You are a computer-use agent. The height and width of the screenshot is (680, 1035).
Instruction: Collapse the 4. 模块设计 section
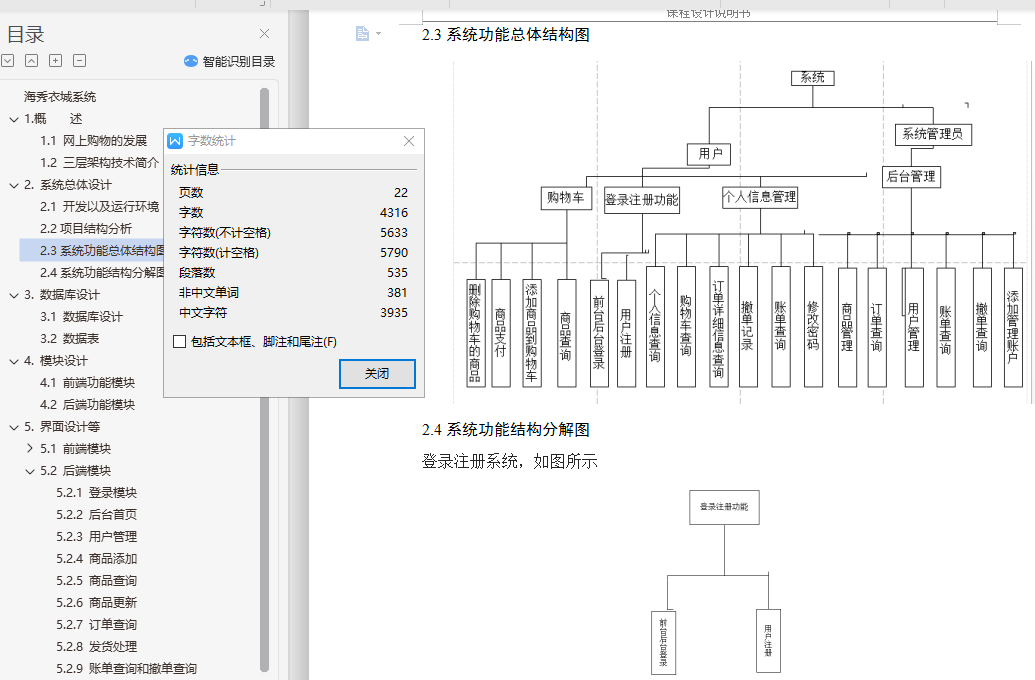(14, 361)
